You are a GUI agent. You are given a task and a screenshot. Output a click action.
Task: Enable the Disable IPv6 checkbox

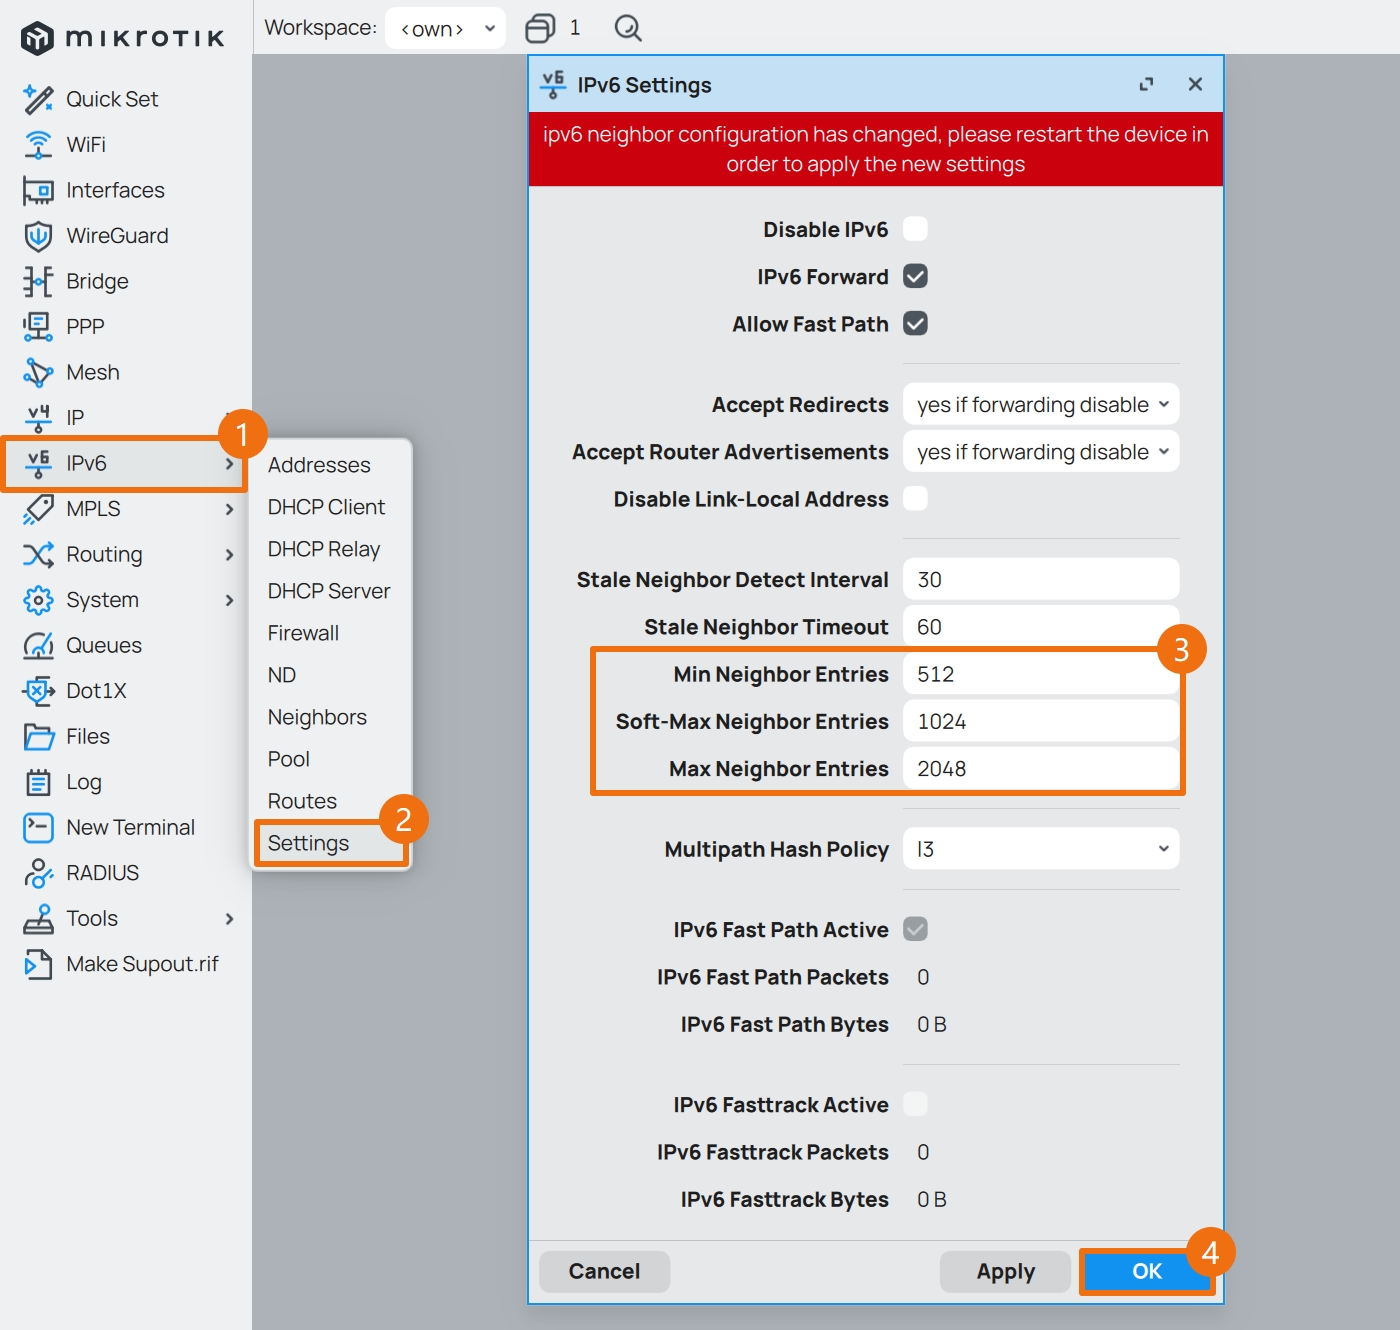pos(915,229)
